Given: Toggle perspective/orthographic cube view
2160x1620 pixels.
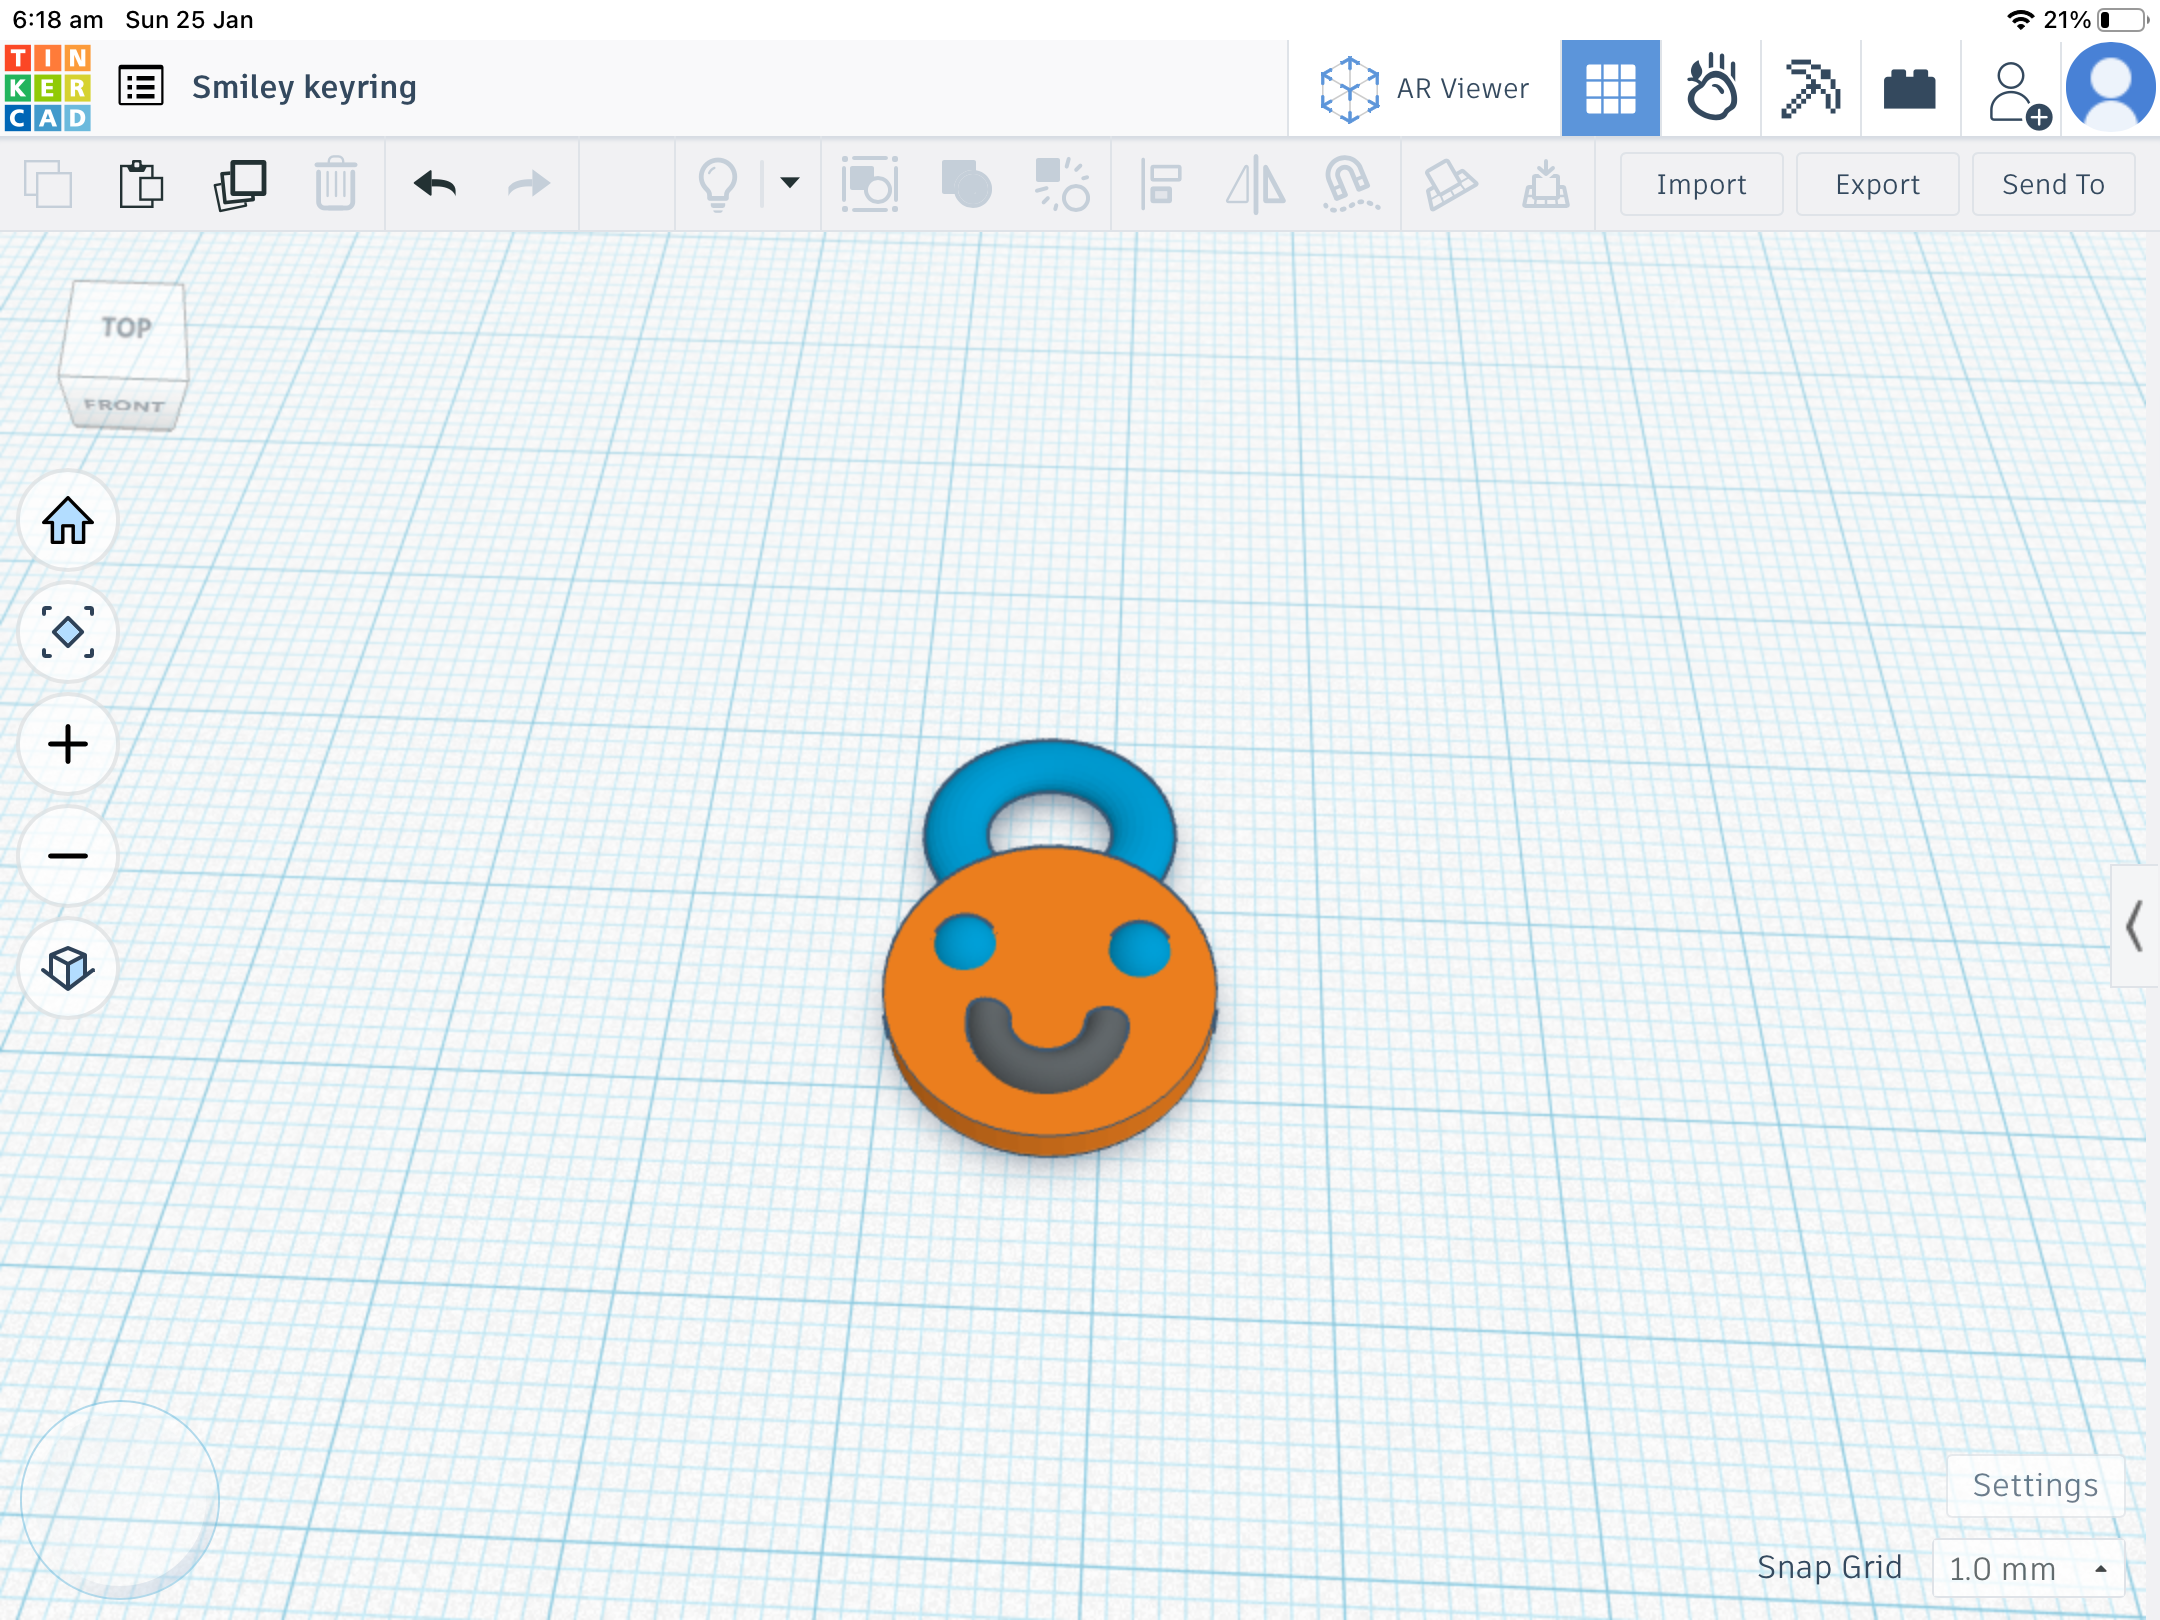Looking at the screenshot, I should tap(68, 969).
